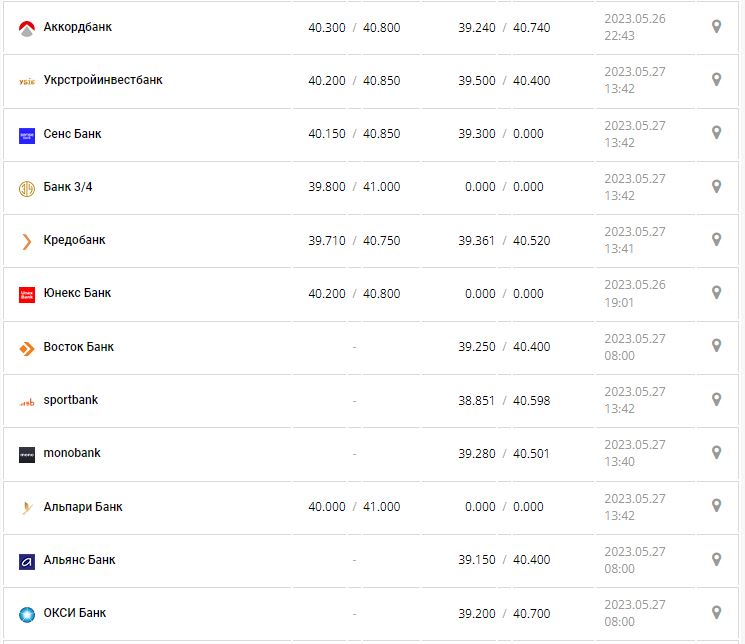Click the Кредобанк orange chevron logo
The height and width of the screenshot is (644, 745).
27,241
